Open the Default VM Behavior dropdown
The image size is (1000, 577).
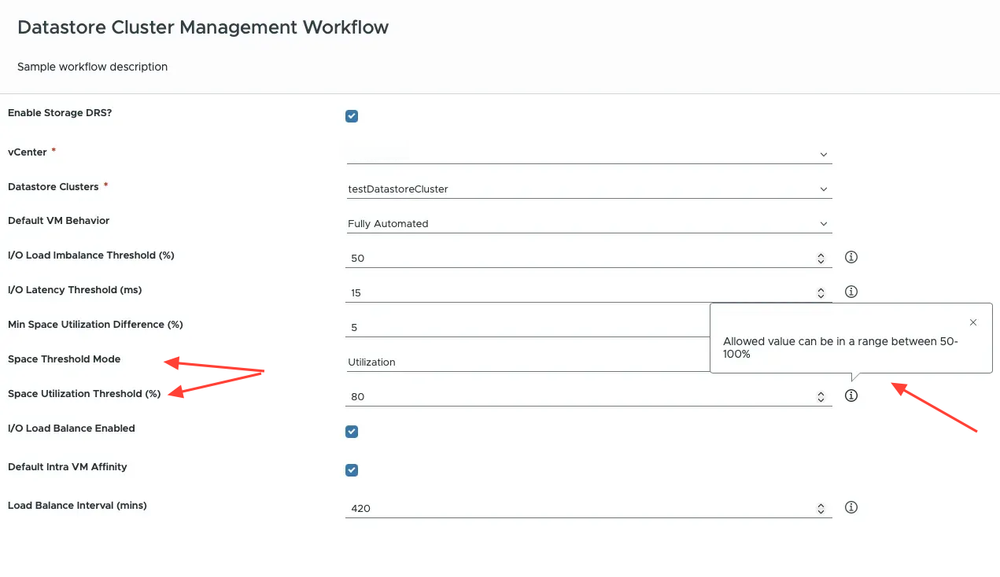point(823,223)
